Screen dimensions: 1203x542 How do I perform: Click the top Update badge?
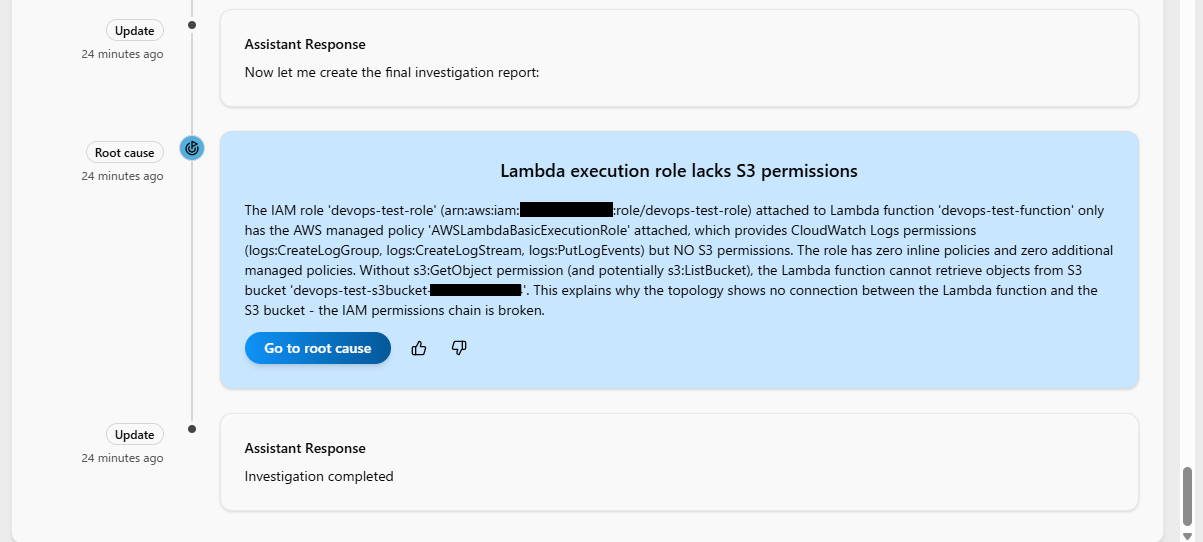(134, 31)
